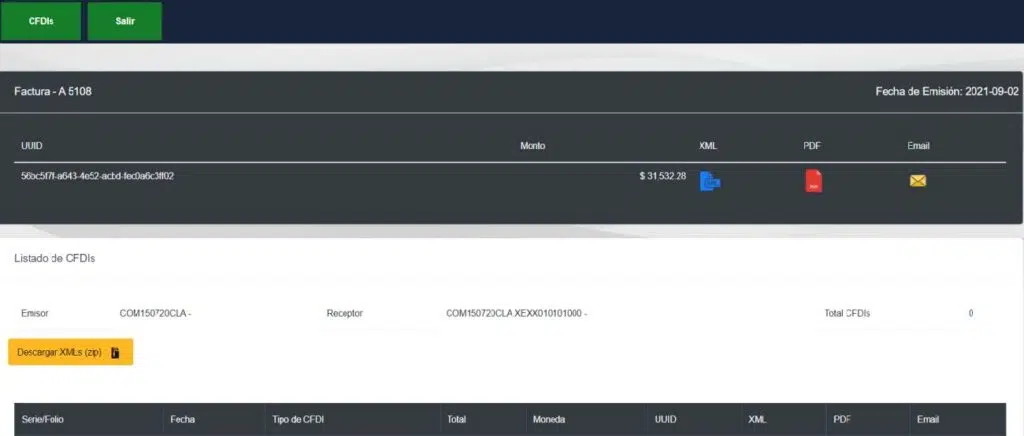Screen dimensions: 1024x436
Task: Click the Fecha column header in list
Action: tap(183, 419)
